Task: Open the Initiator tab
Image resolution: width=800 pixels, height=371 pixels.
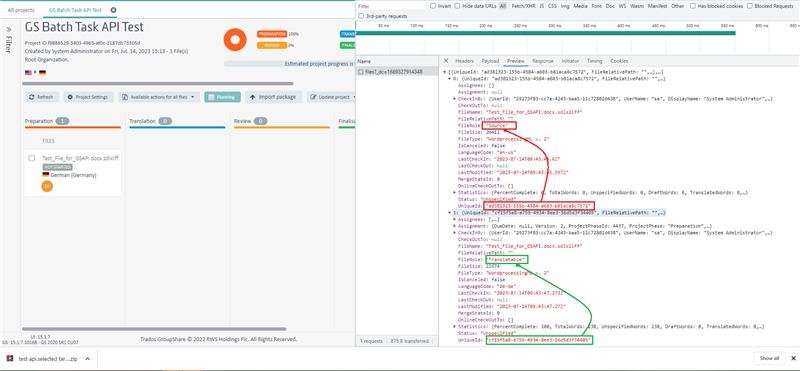Action: (x=570, y=61)
